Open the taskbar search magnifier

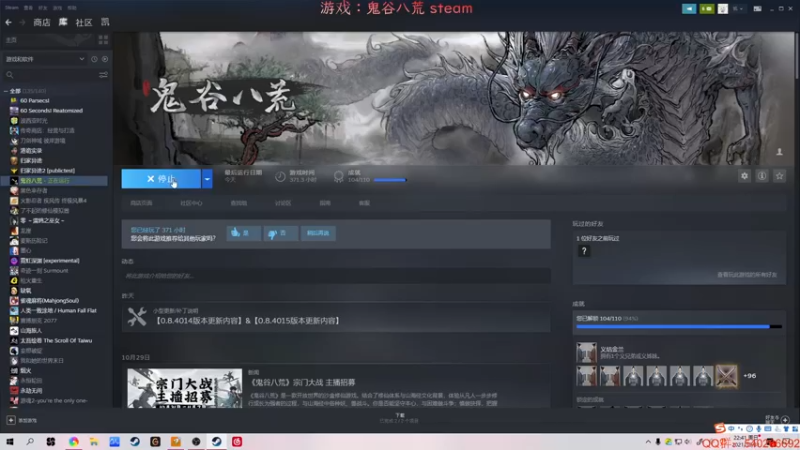click(x=30, y=442)
